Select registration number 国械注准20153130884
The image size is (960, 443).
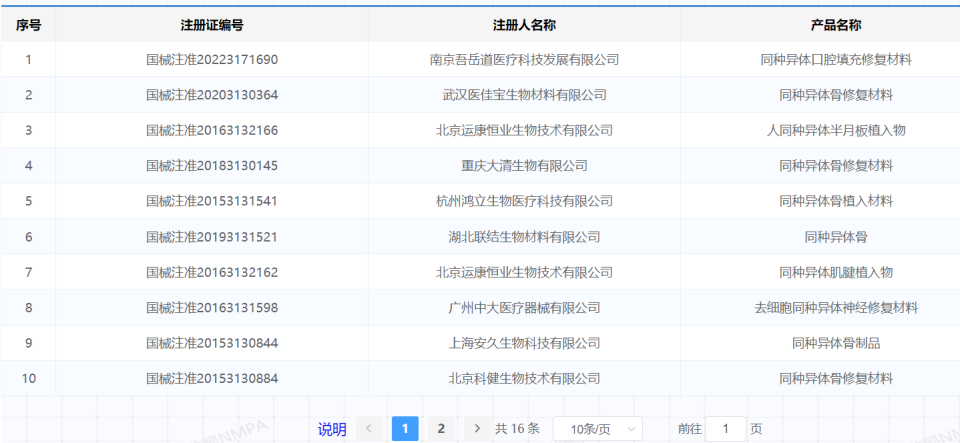212,379
